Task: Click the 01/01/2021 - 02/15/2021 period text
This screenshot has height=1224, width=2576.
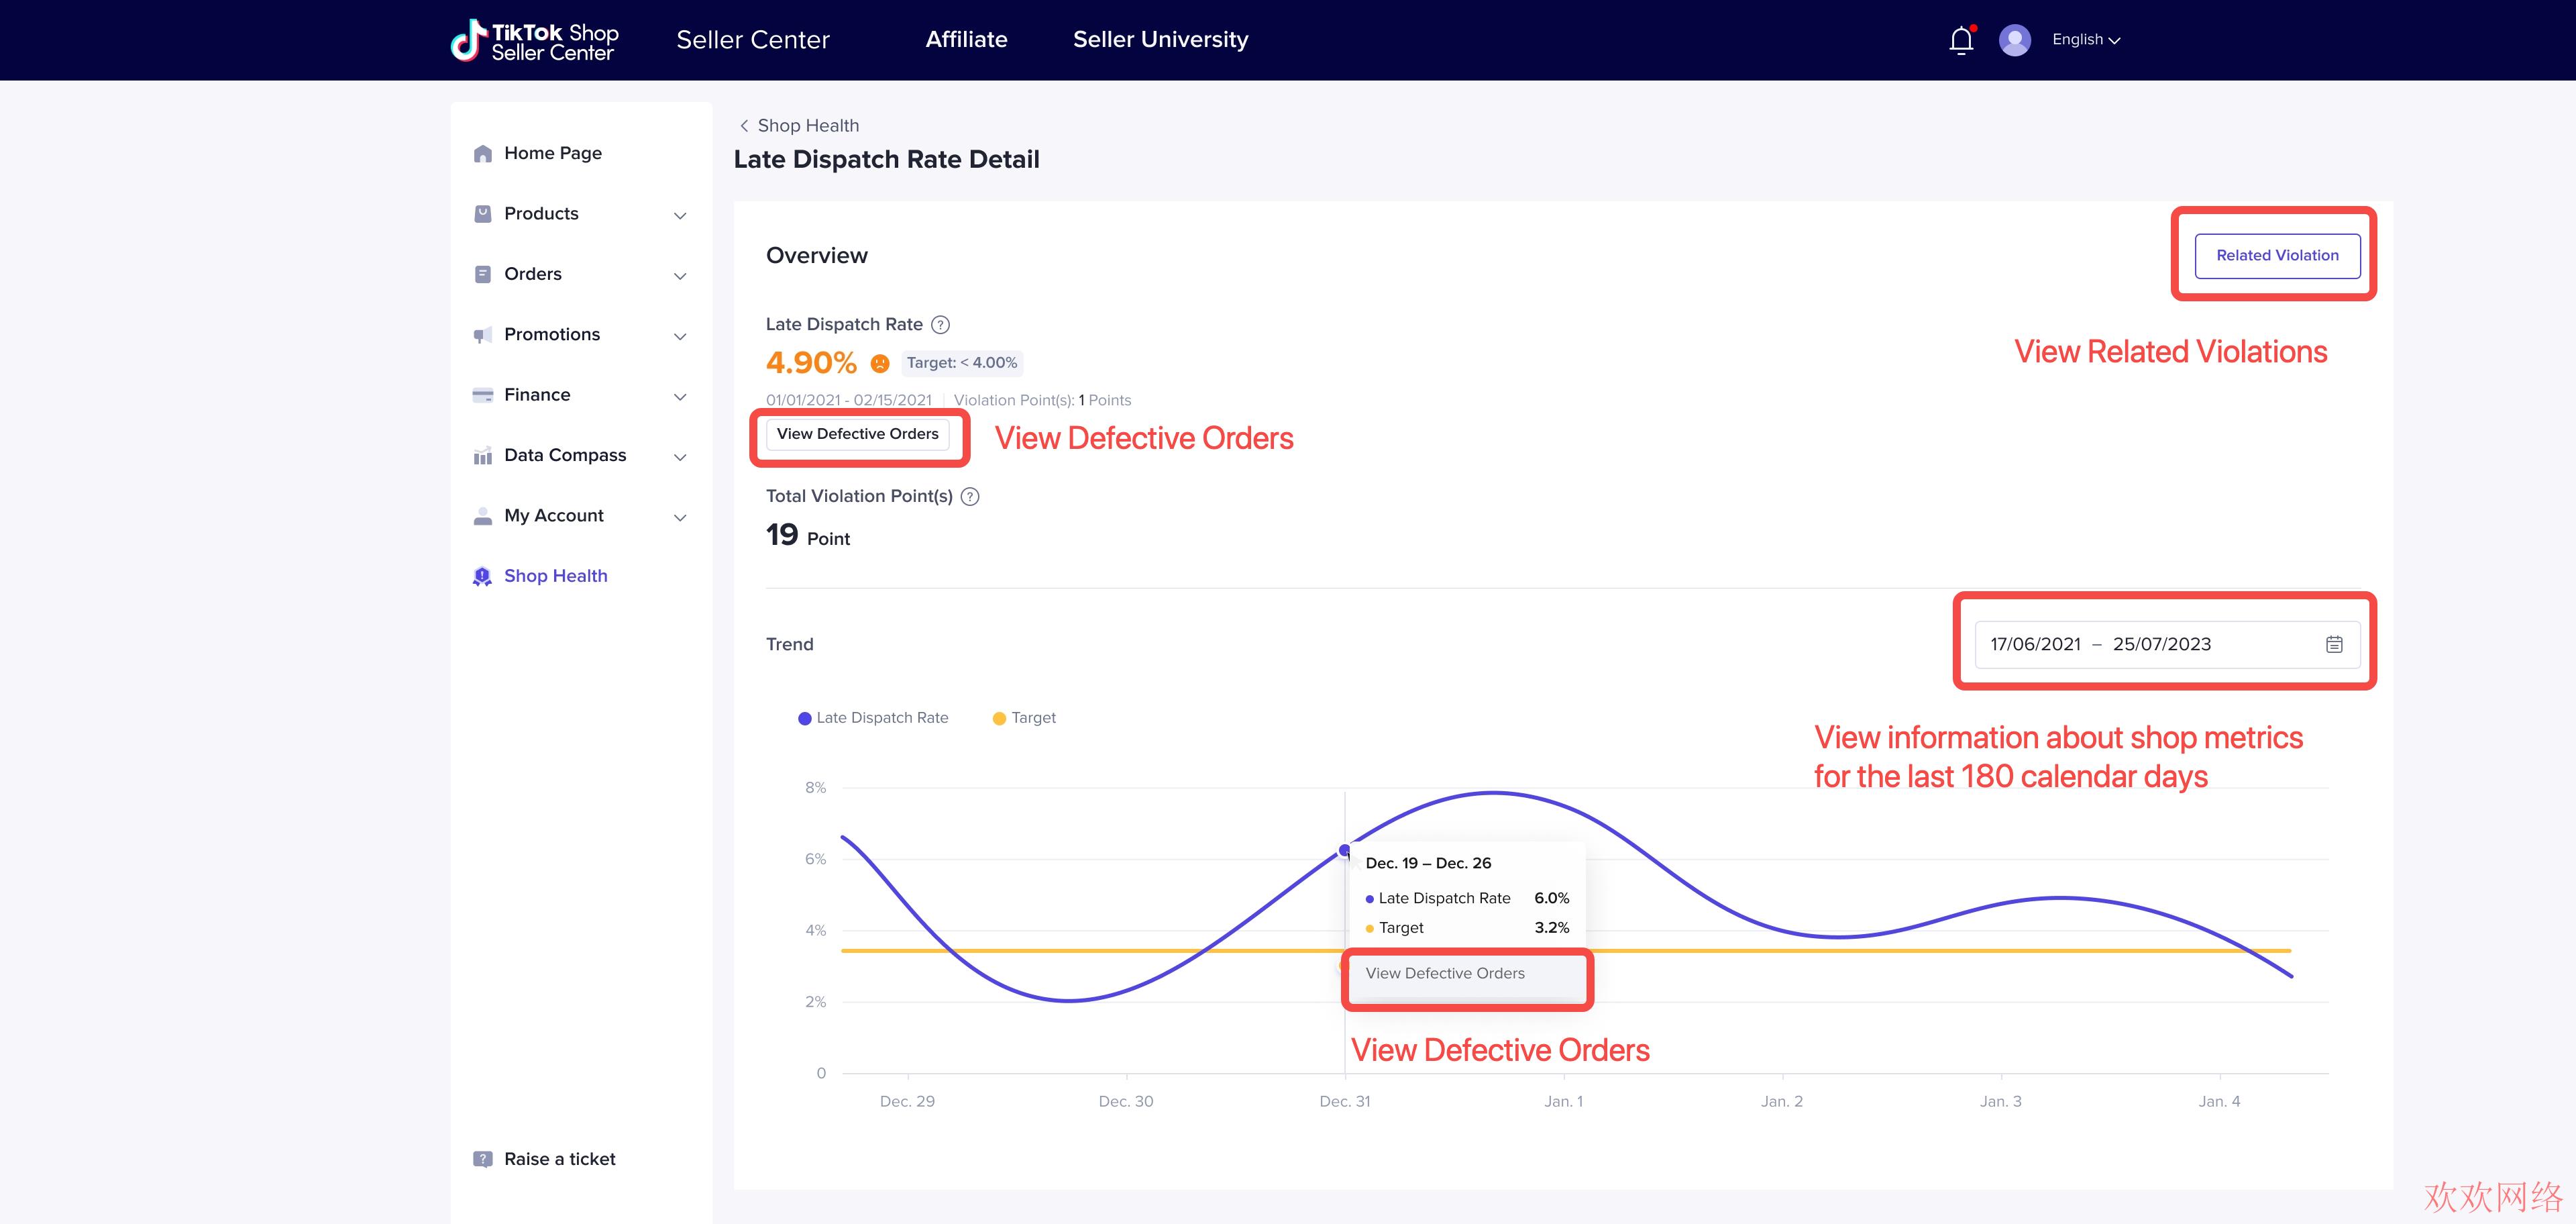Action: tap(848, 400)
